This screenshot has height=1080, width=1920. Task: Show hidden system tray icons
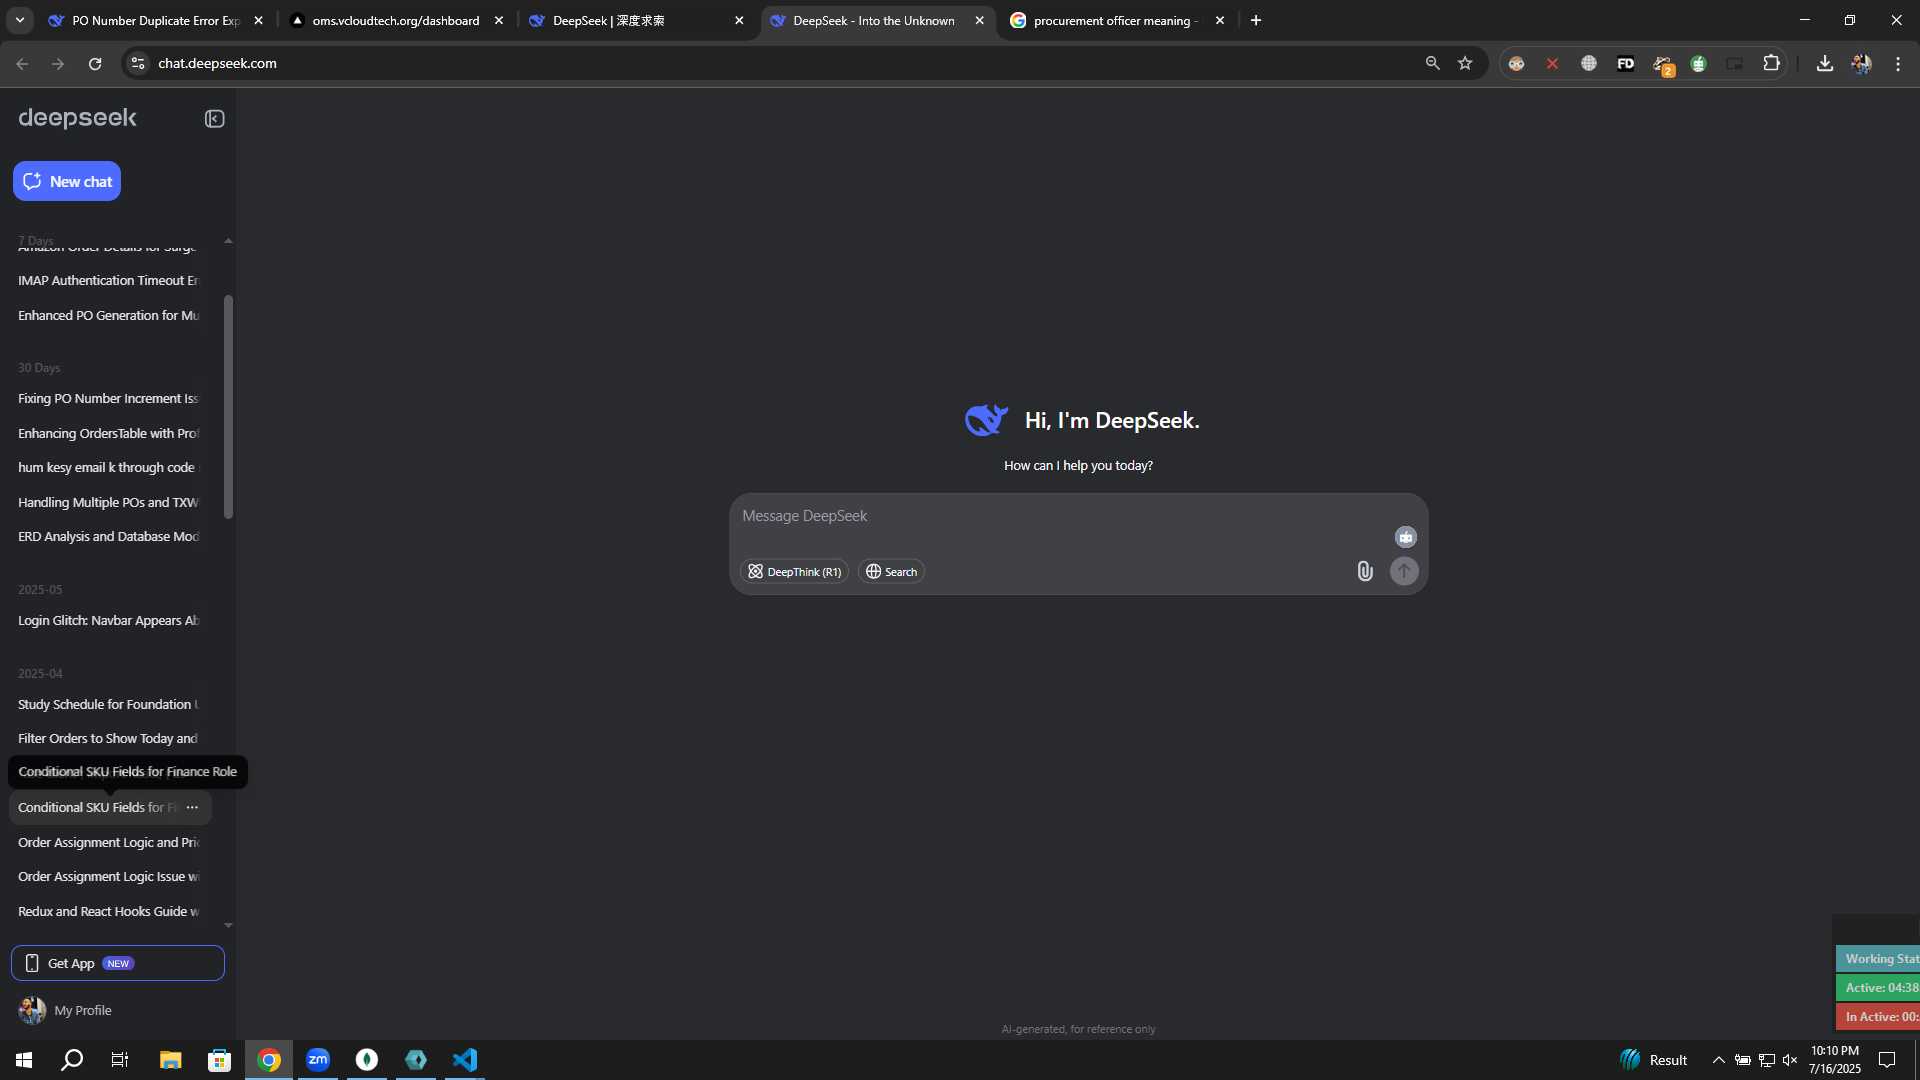1718,1060
